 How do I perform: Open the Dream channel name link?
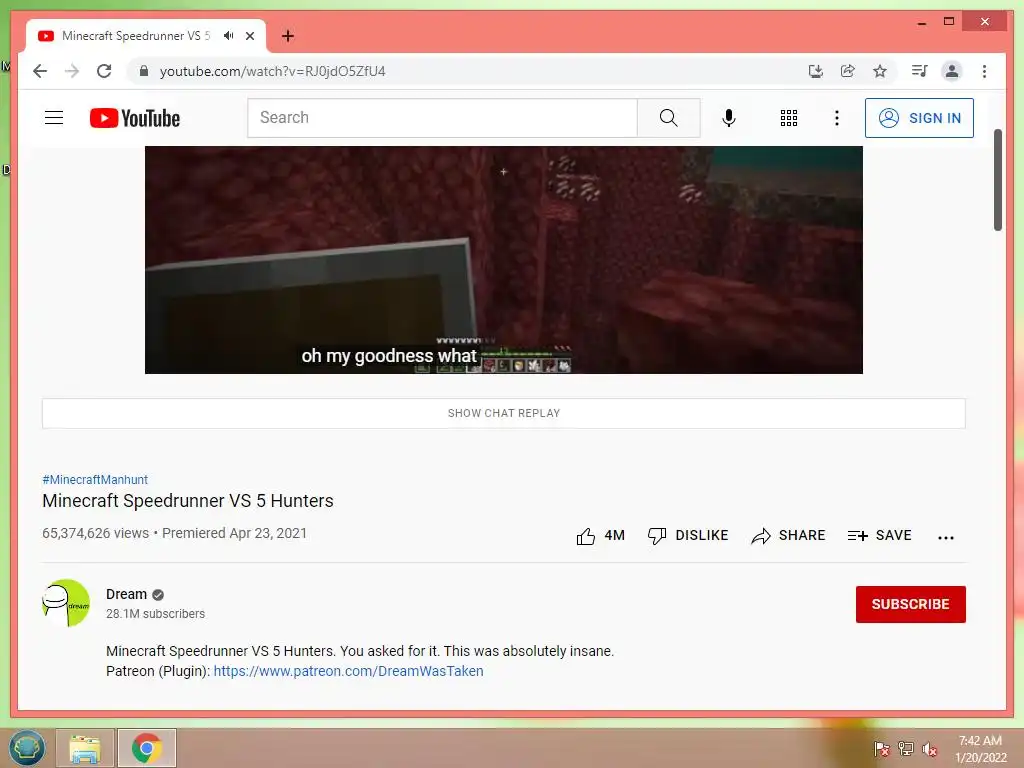click(126, 594)
